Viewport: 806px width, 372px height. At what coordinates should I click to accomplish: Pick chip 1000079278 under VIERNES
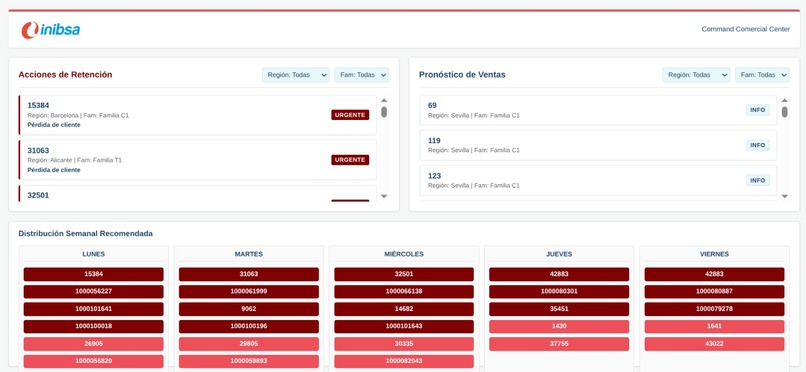715,309
